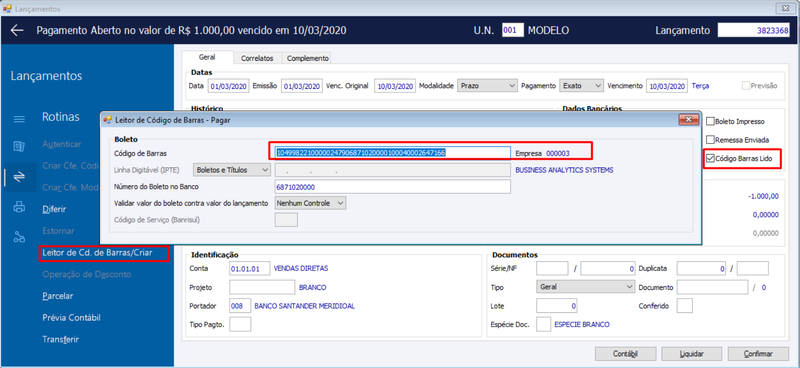Click the ESPECIE BRANCO text
The width and height of the screenshot is (800, 368).
(582, 324)
